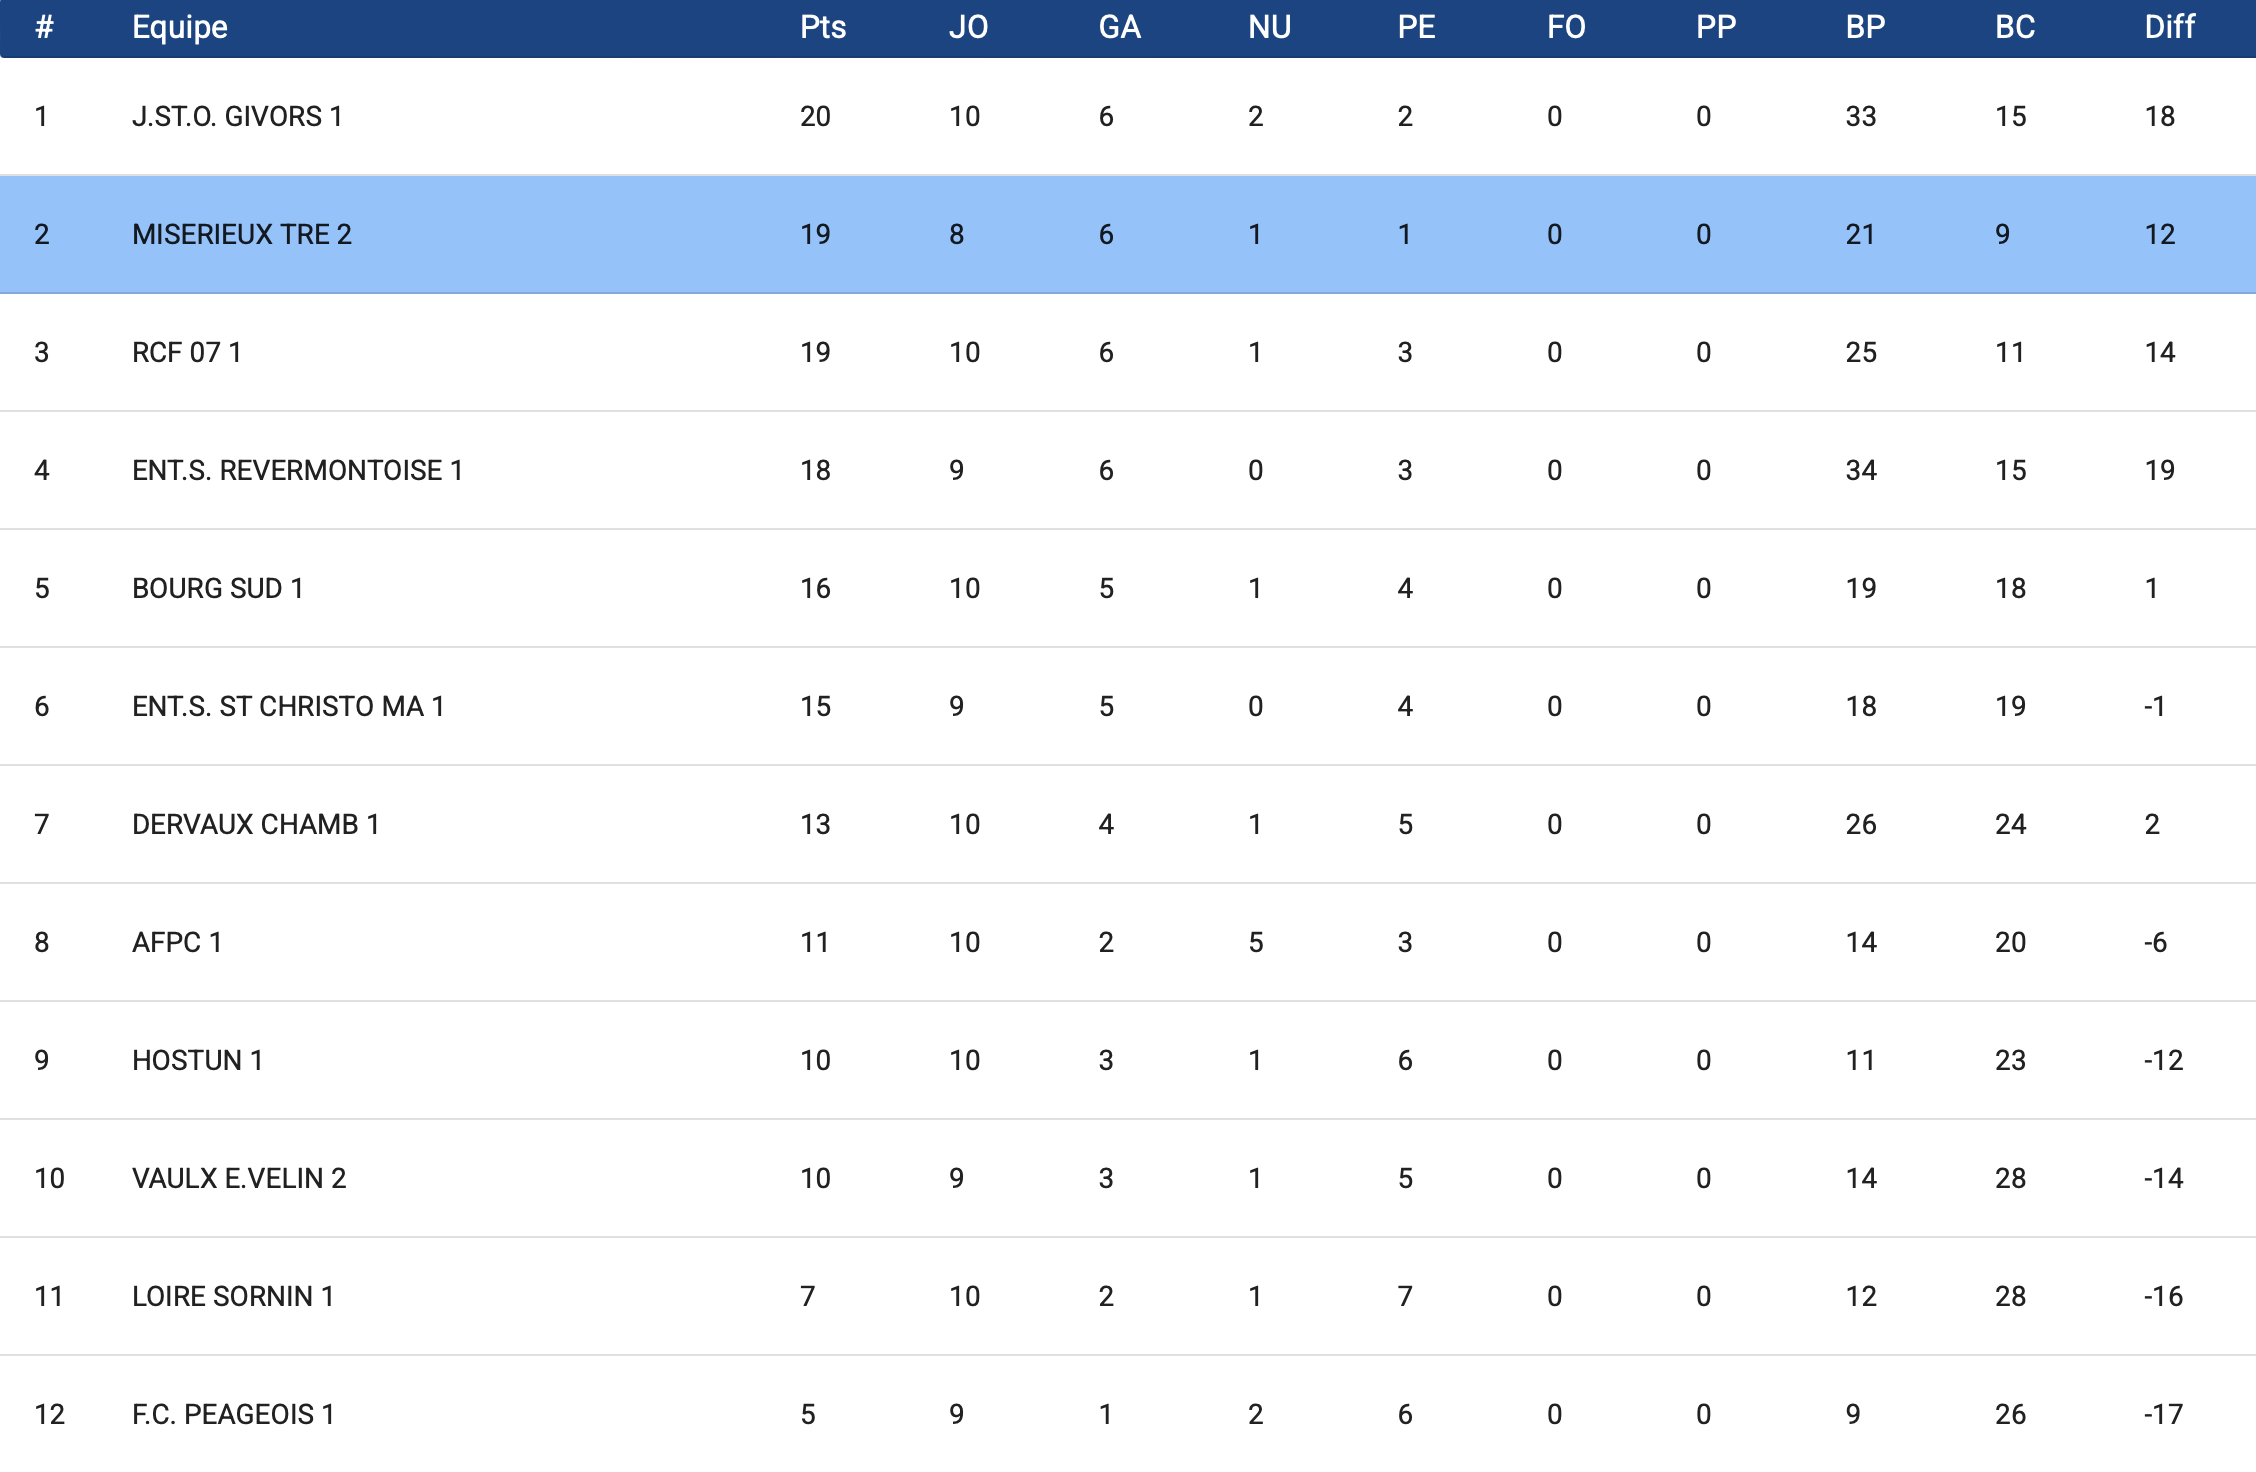Click the NU column header
The height and width of the screenshot is (1472, 2256).
pos(1269,27)
